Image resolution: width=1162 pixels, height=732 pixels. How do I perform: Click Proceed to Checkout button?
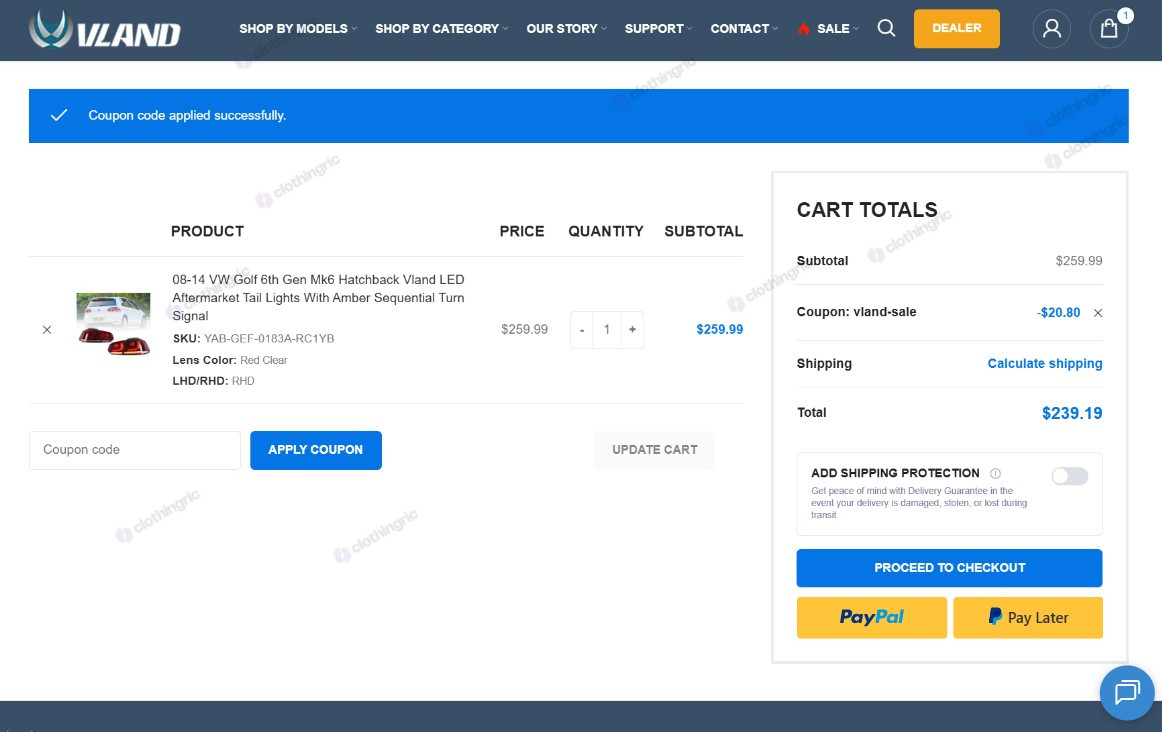pos(949,568)
